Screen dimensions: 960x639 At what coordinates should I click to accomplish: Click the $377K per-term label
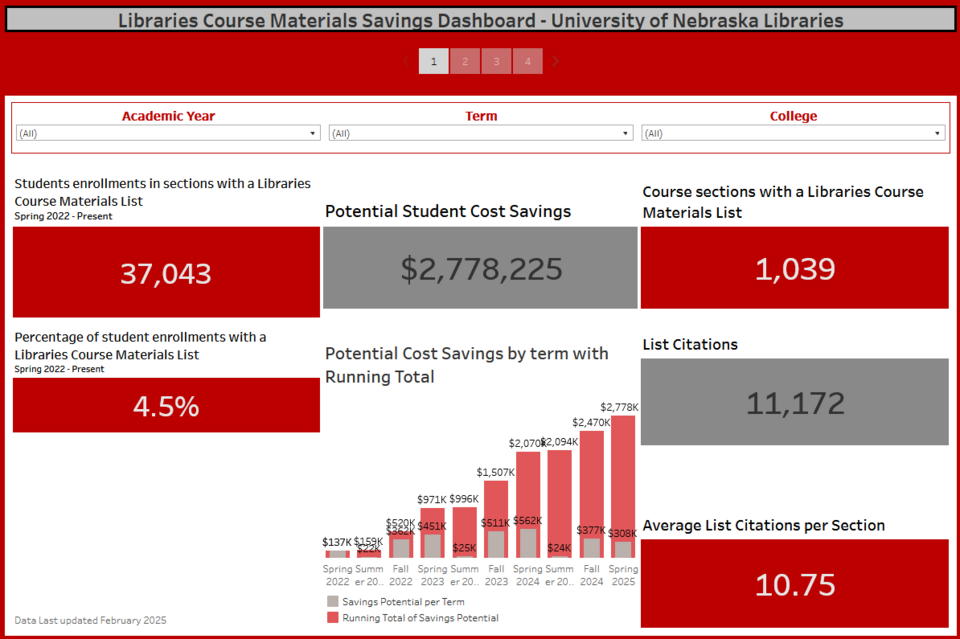point(591,530)
